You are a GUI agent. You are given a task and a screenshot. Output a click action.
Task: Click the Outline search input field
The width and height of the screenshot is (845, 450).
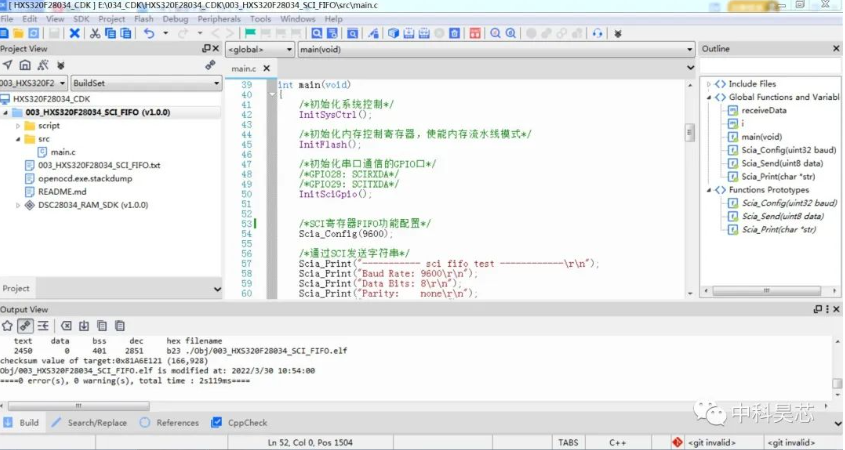770,67
